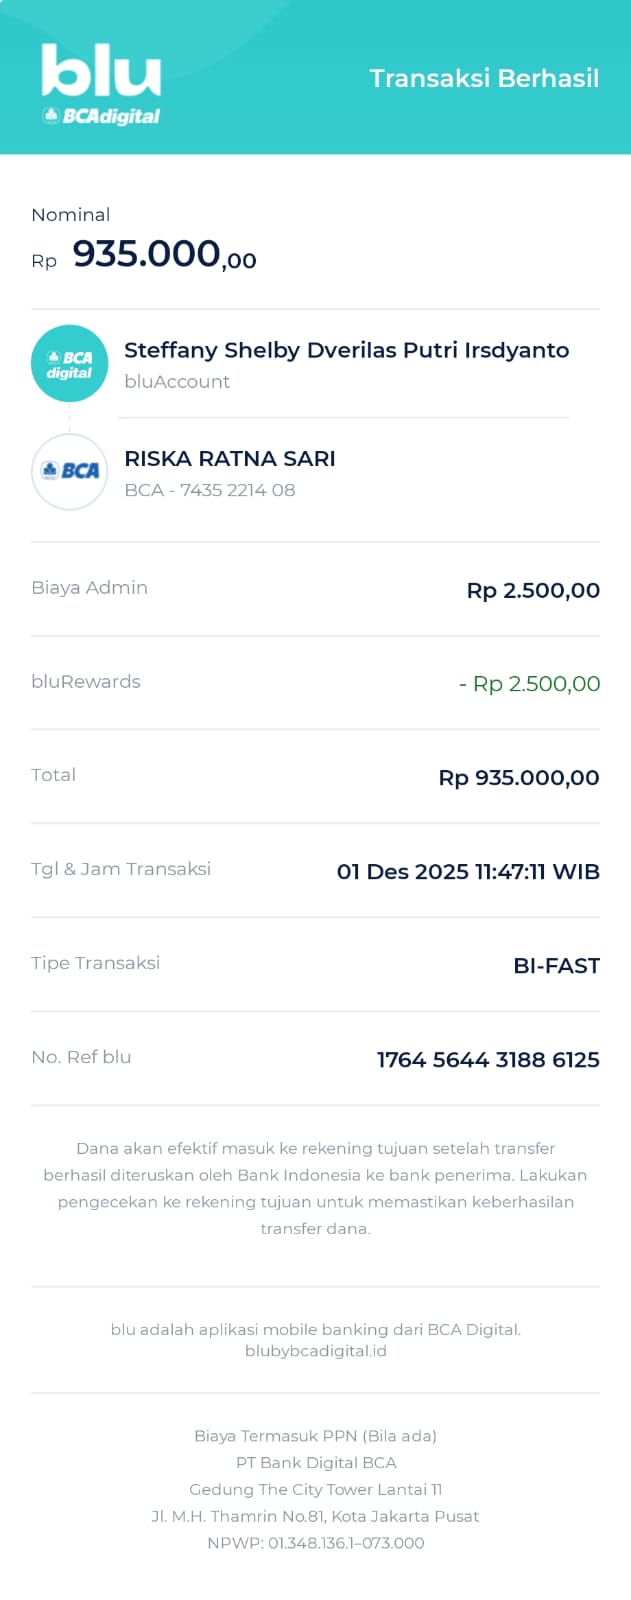Click the No. Ref blu label
631x1600 pixels.
click(81, 1057)
